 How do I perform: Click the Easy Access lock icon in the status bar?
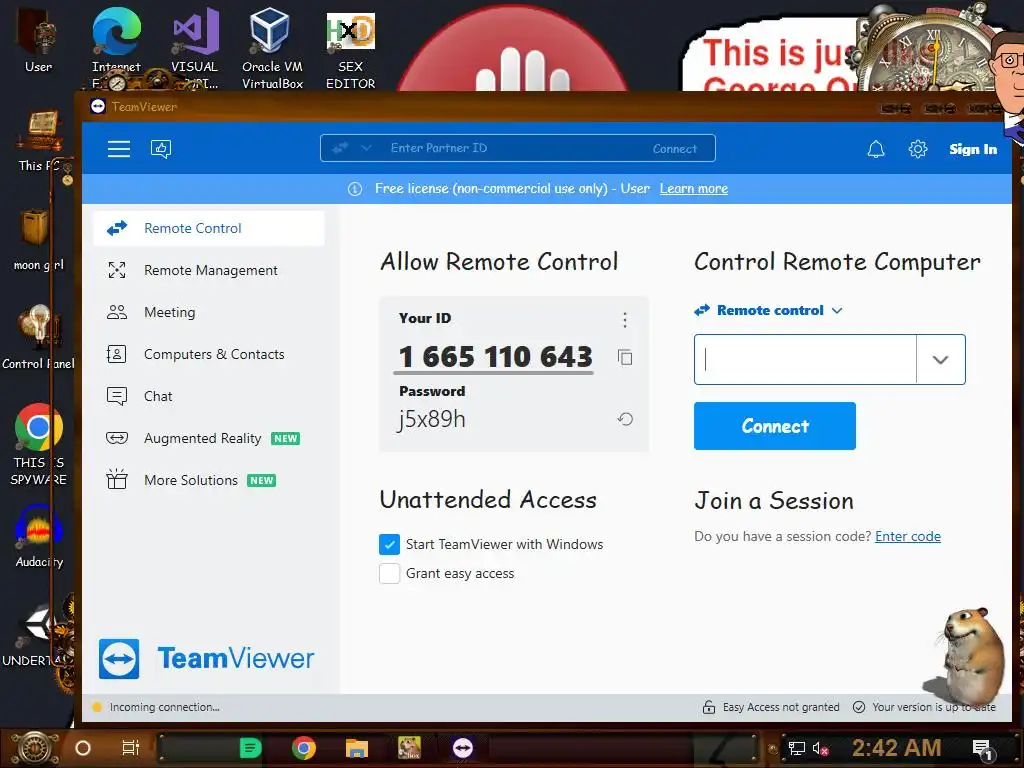709,707
